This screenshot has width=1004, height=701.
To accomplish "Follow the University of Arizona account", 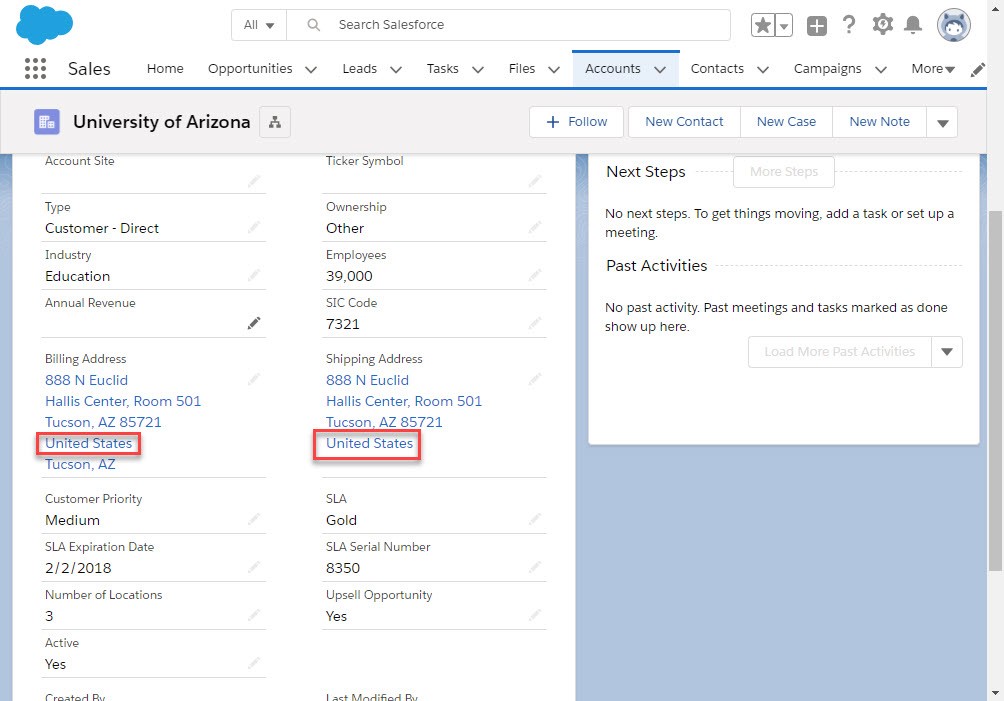I will click(576, 122).
